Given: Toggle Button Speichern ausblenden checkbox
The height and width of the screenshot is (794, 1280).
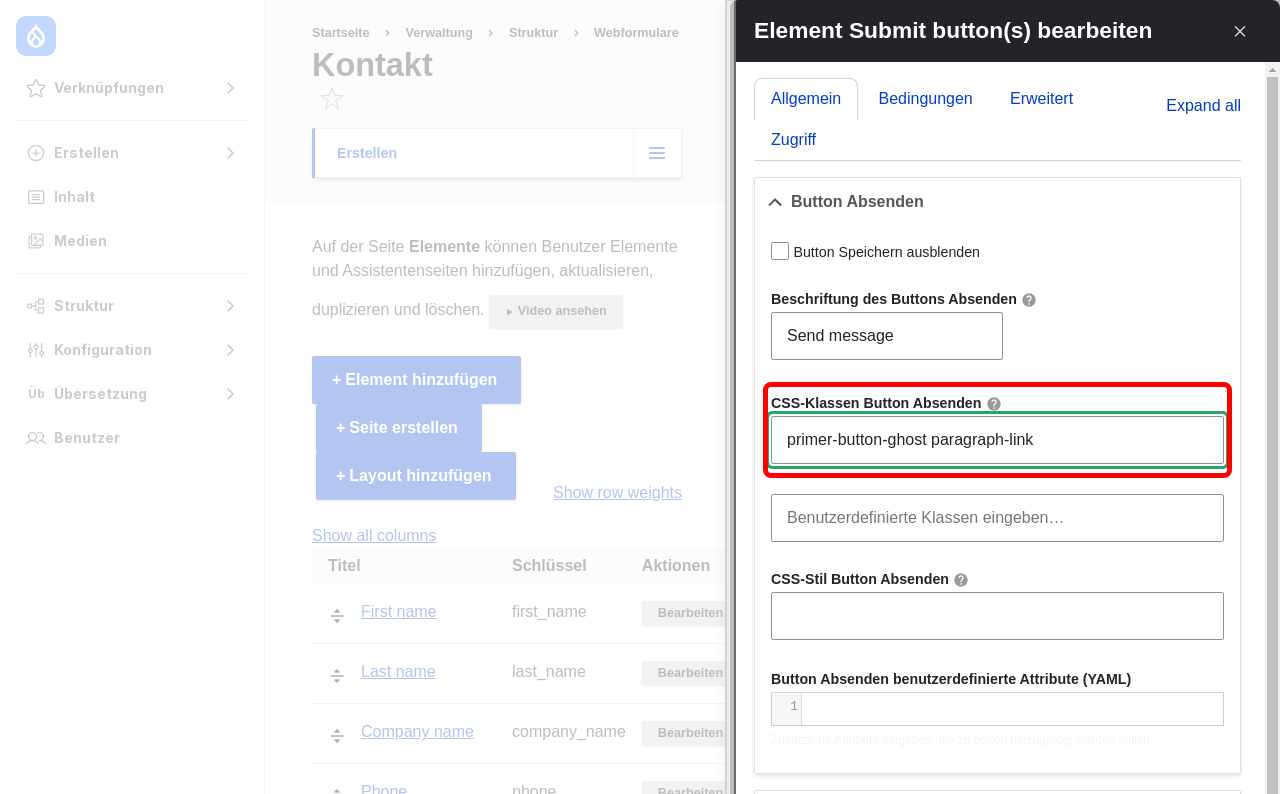Looking at the screenshot, I should point(780,251).
